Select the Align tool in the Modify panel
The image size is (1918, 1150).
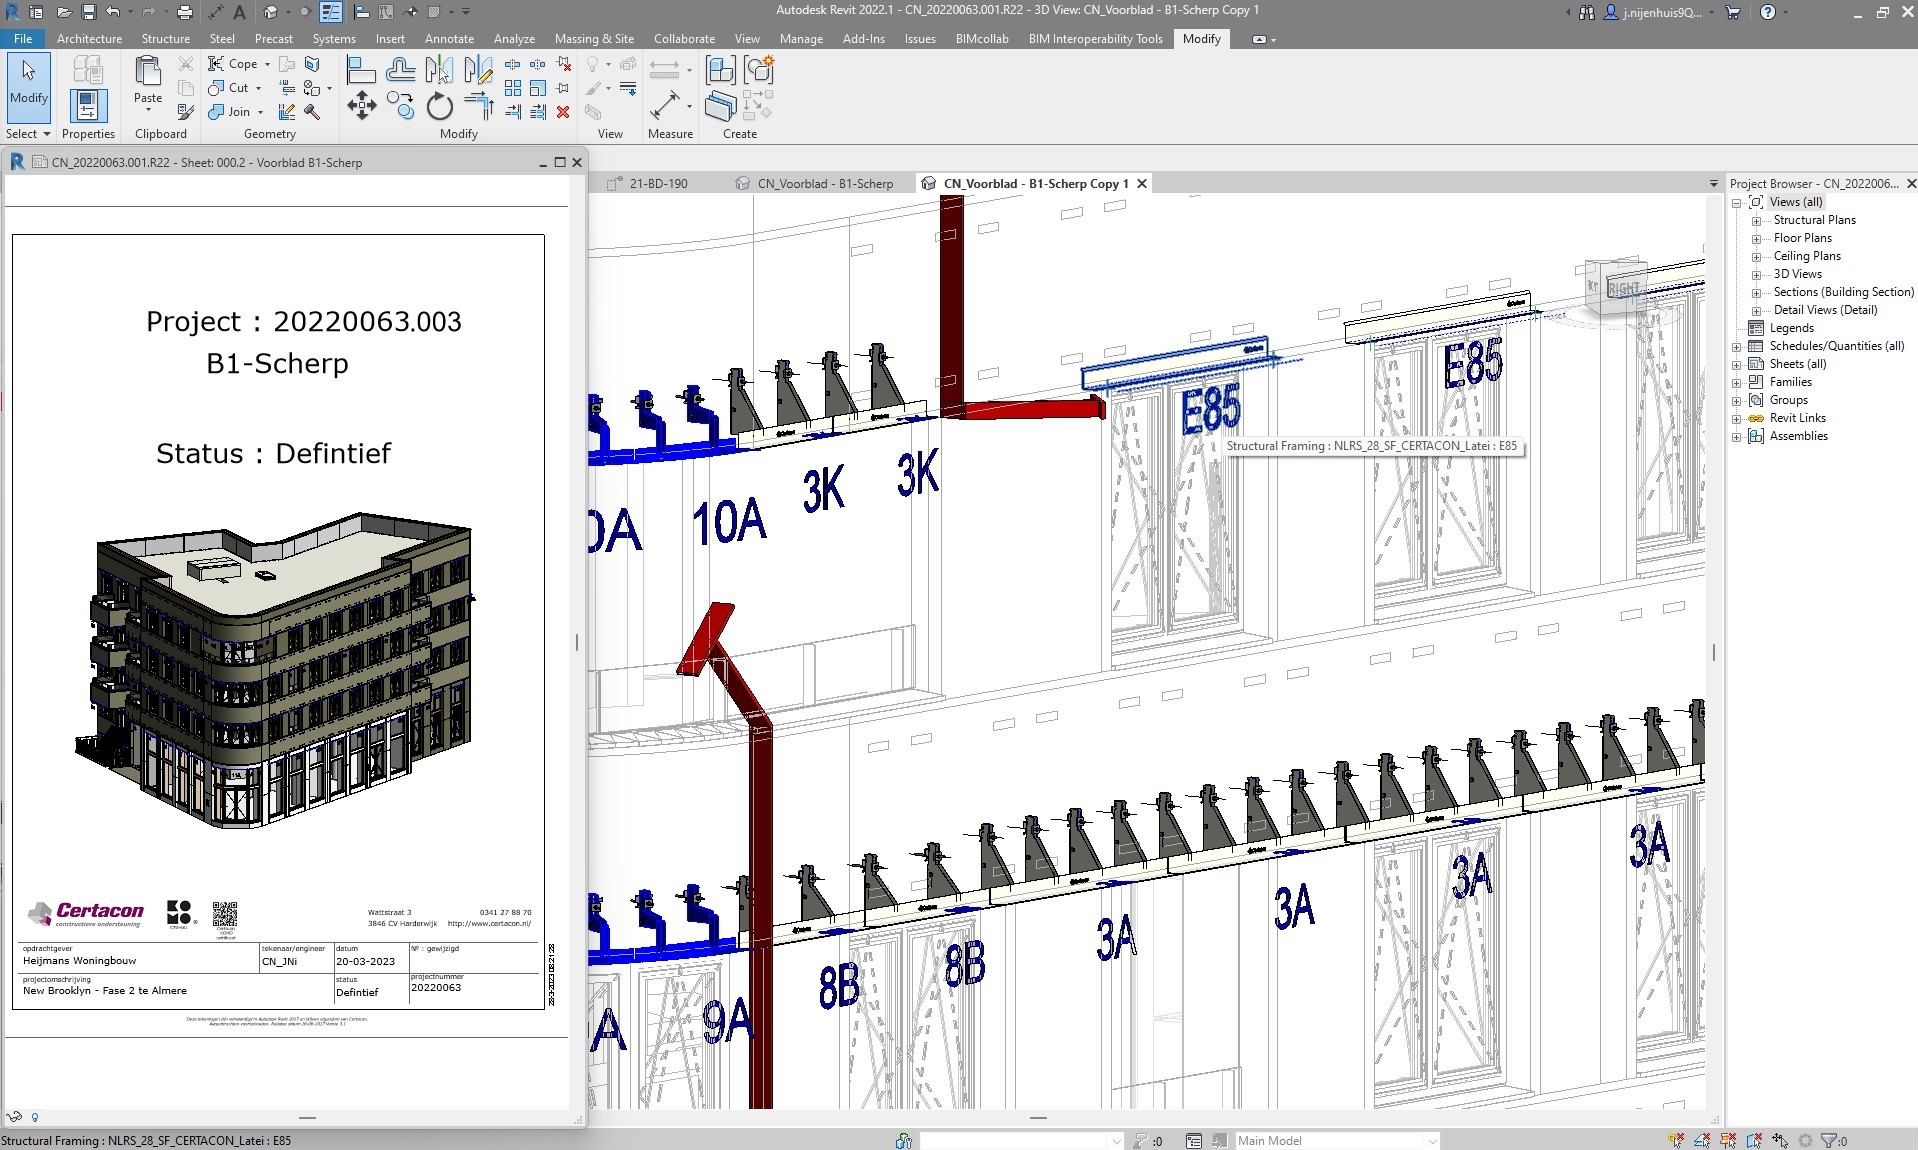(x=360, y=69)
